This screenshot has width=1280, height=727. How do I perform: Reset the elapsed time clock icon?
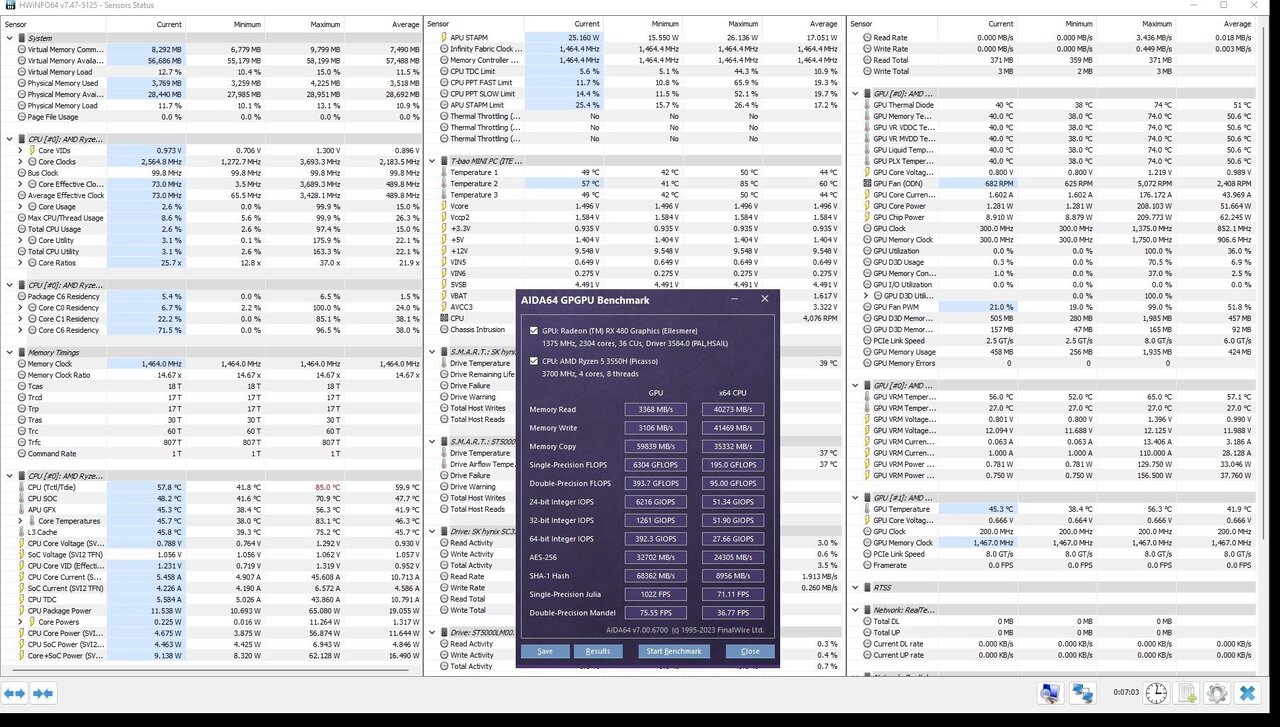coord(1156,693)
